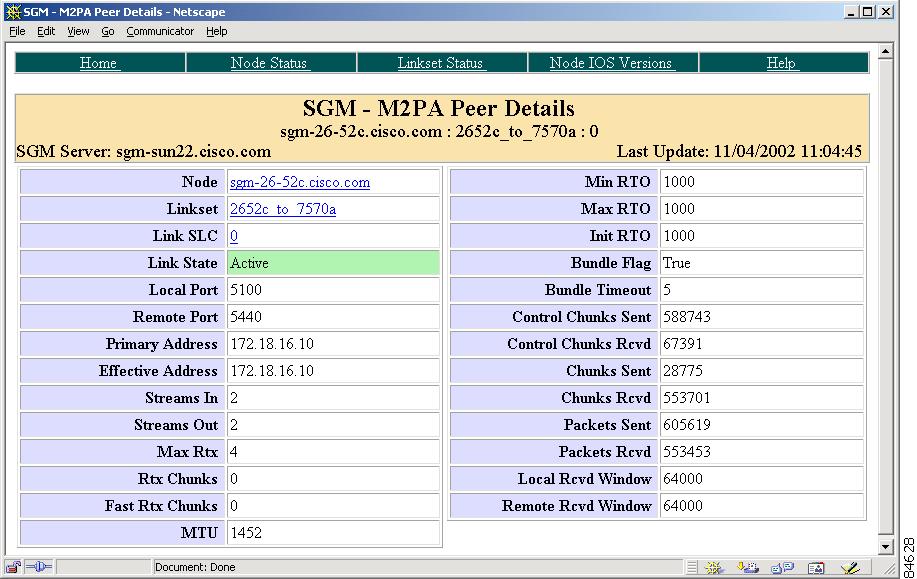Open the View menu

78,31
